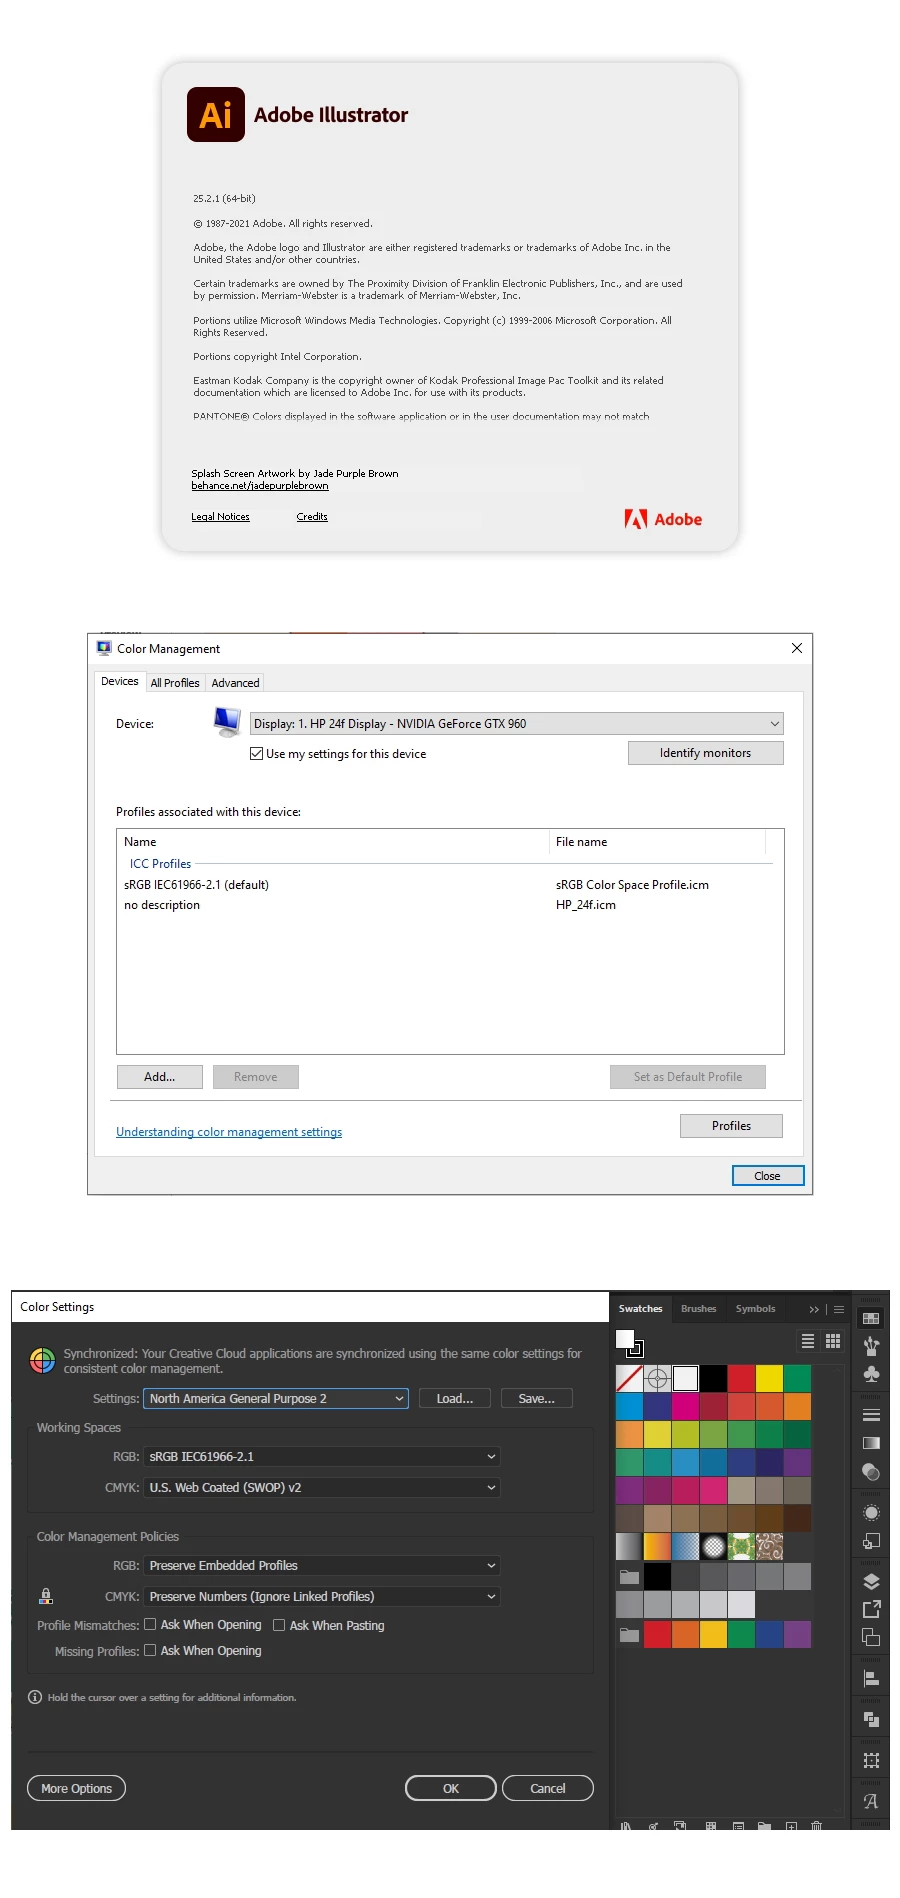
Task: Open the Brushes panel dock icon
Action: coord(871,1347)
